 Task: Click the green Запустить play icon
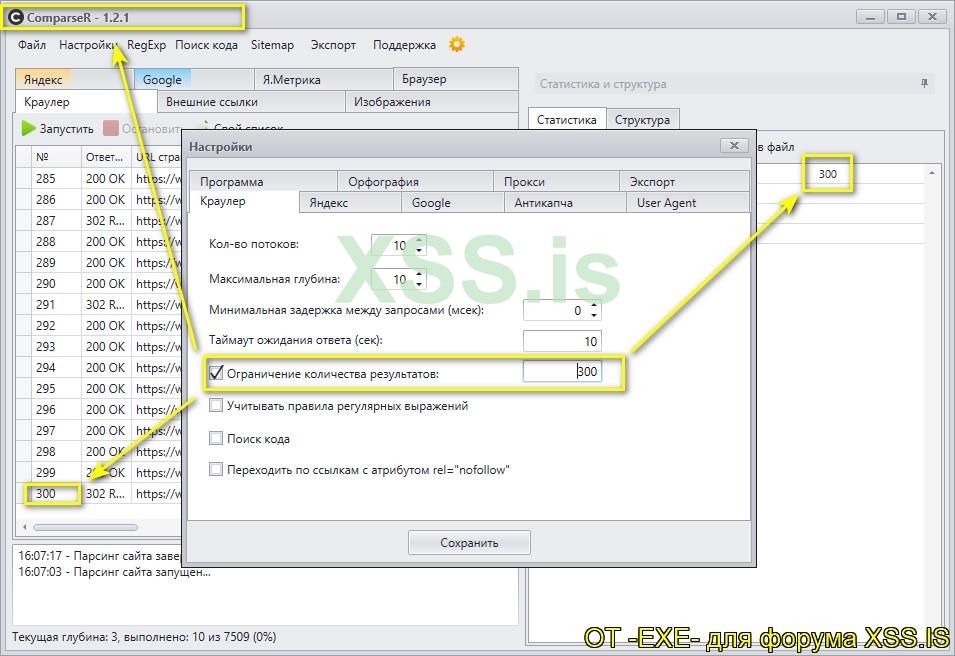click(28, 129)
